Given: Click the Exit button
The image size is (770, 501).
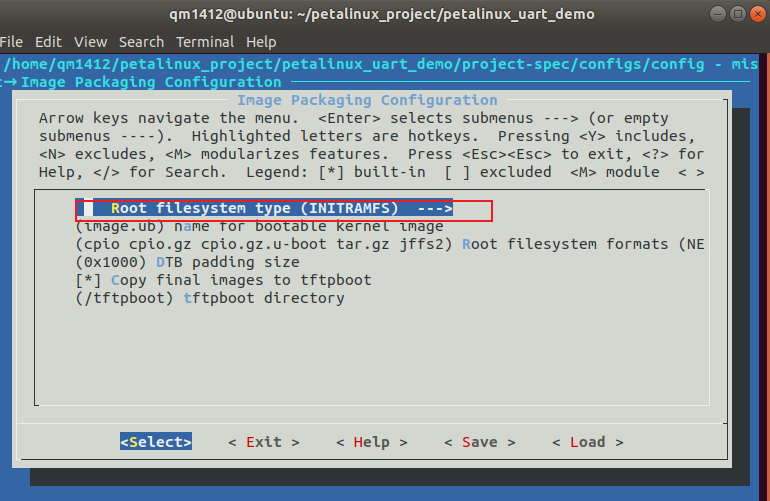Looking at the screenshot, I should pyautogui.click(x=264, y=442).
